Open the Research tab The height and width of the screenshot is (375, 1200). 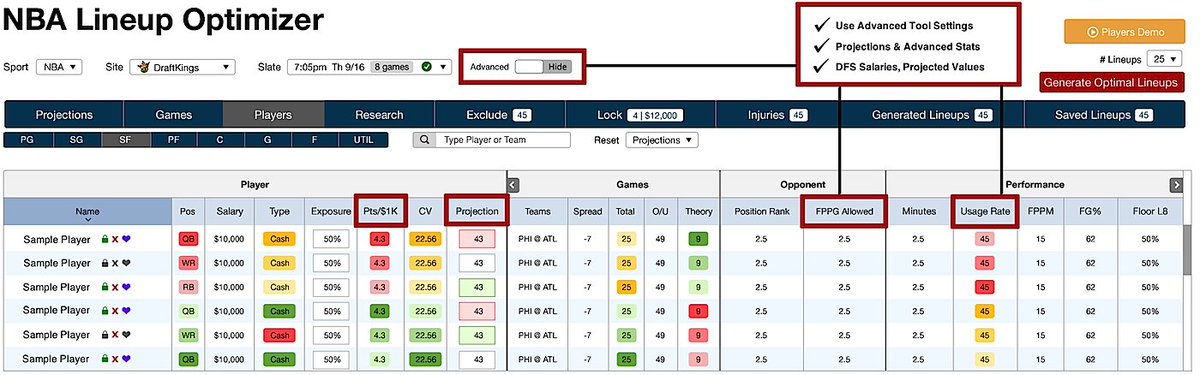pyautogui.click(x=379, y=115)
